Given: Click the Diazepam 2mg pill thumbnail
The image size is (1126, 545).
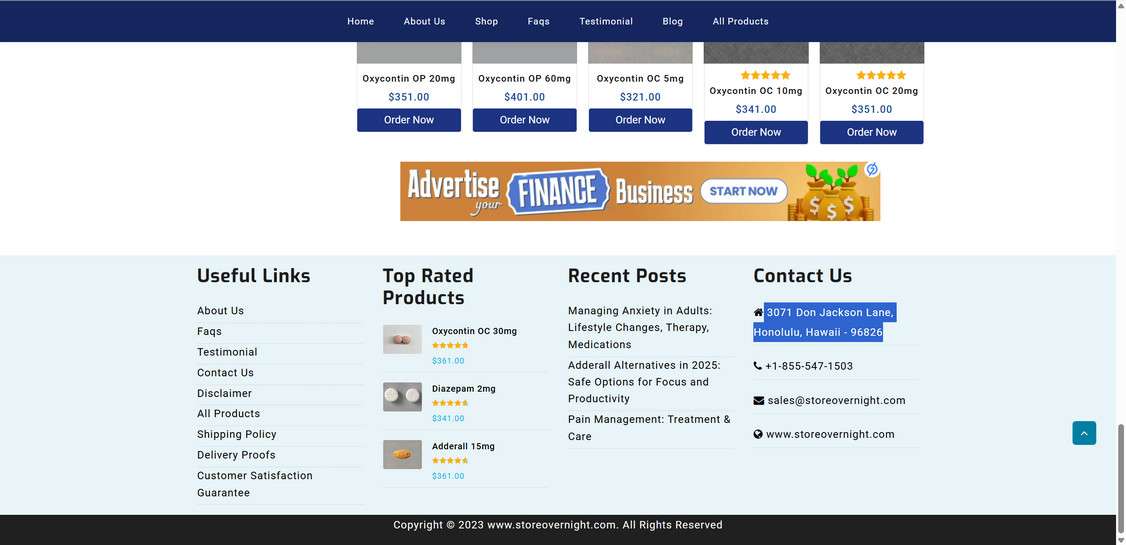Looking at the screenshot, I should coord(402,396).
